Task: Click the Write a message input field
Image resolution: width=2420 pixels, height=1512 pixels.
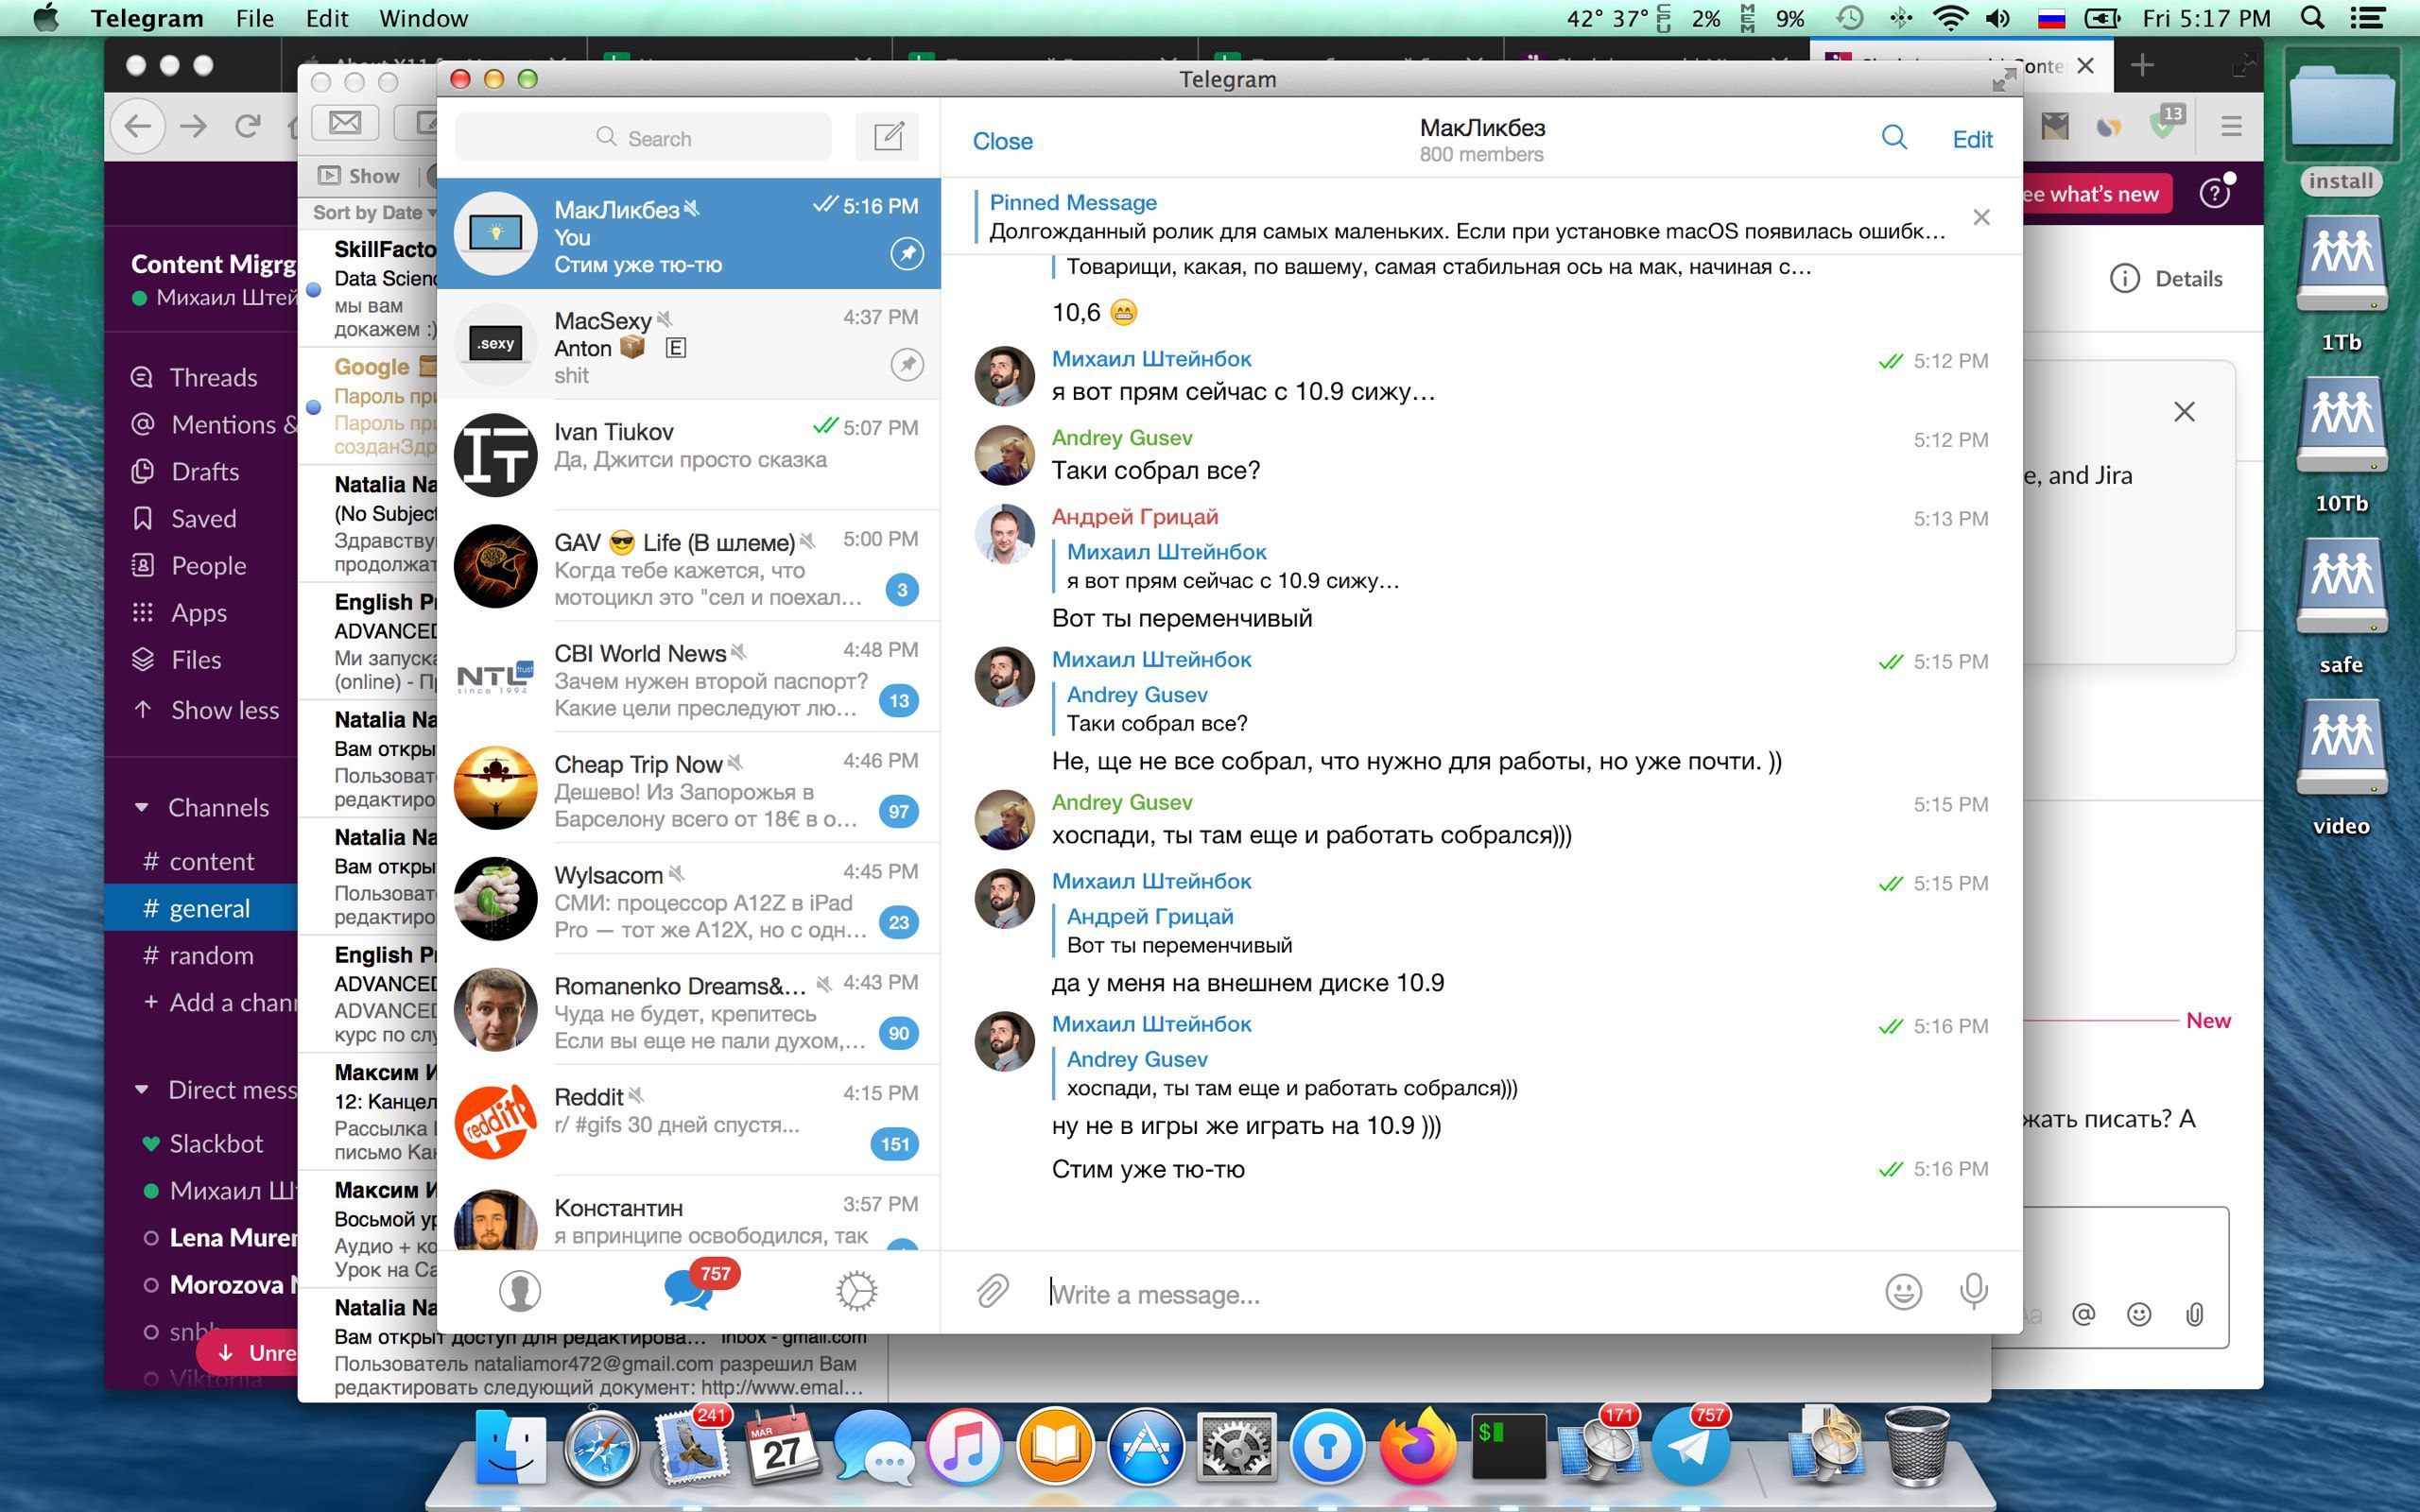Action: pyautogui.click(x=1455, y=1294)
